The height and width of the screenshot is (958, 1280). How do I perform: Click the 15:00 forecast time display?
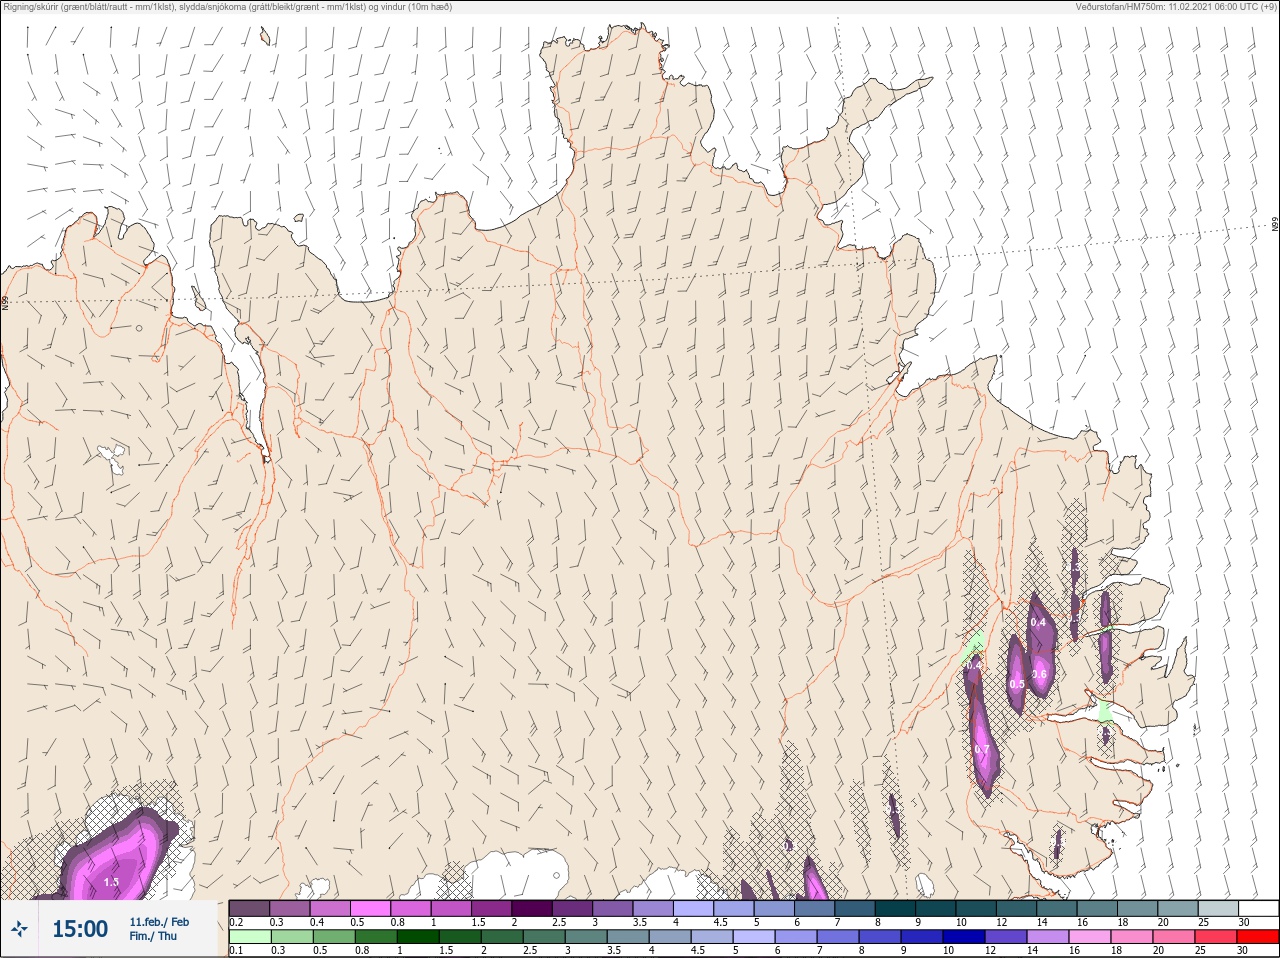(80, 929)
